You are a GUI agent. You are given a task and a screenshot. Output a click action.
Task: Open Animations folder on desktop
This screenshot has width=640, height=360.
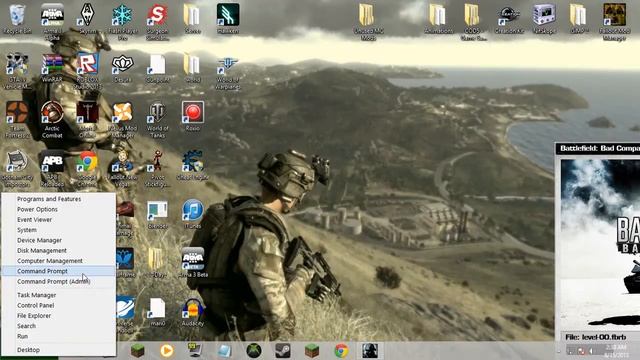click(x=438, y=19)
